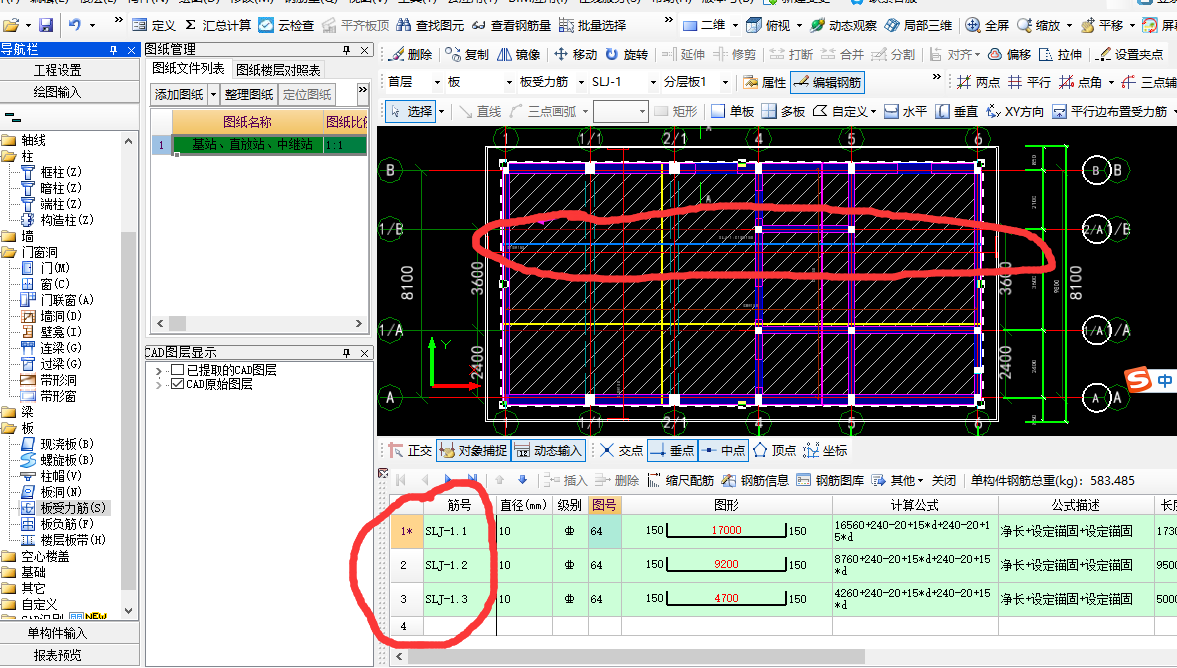
Task: Click the 复制 copy tool
Action: coord(466,54)
